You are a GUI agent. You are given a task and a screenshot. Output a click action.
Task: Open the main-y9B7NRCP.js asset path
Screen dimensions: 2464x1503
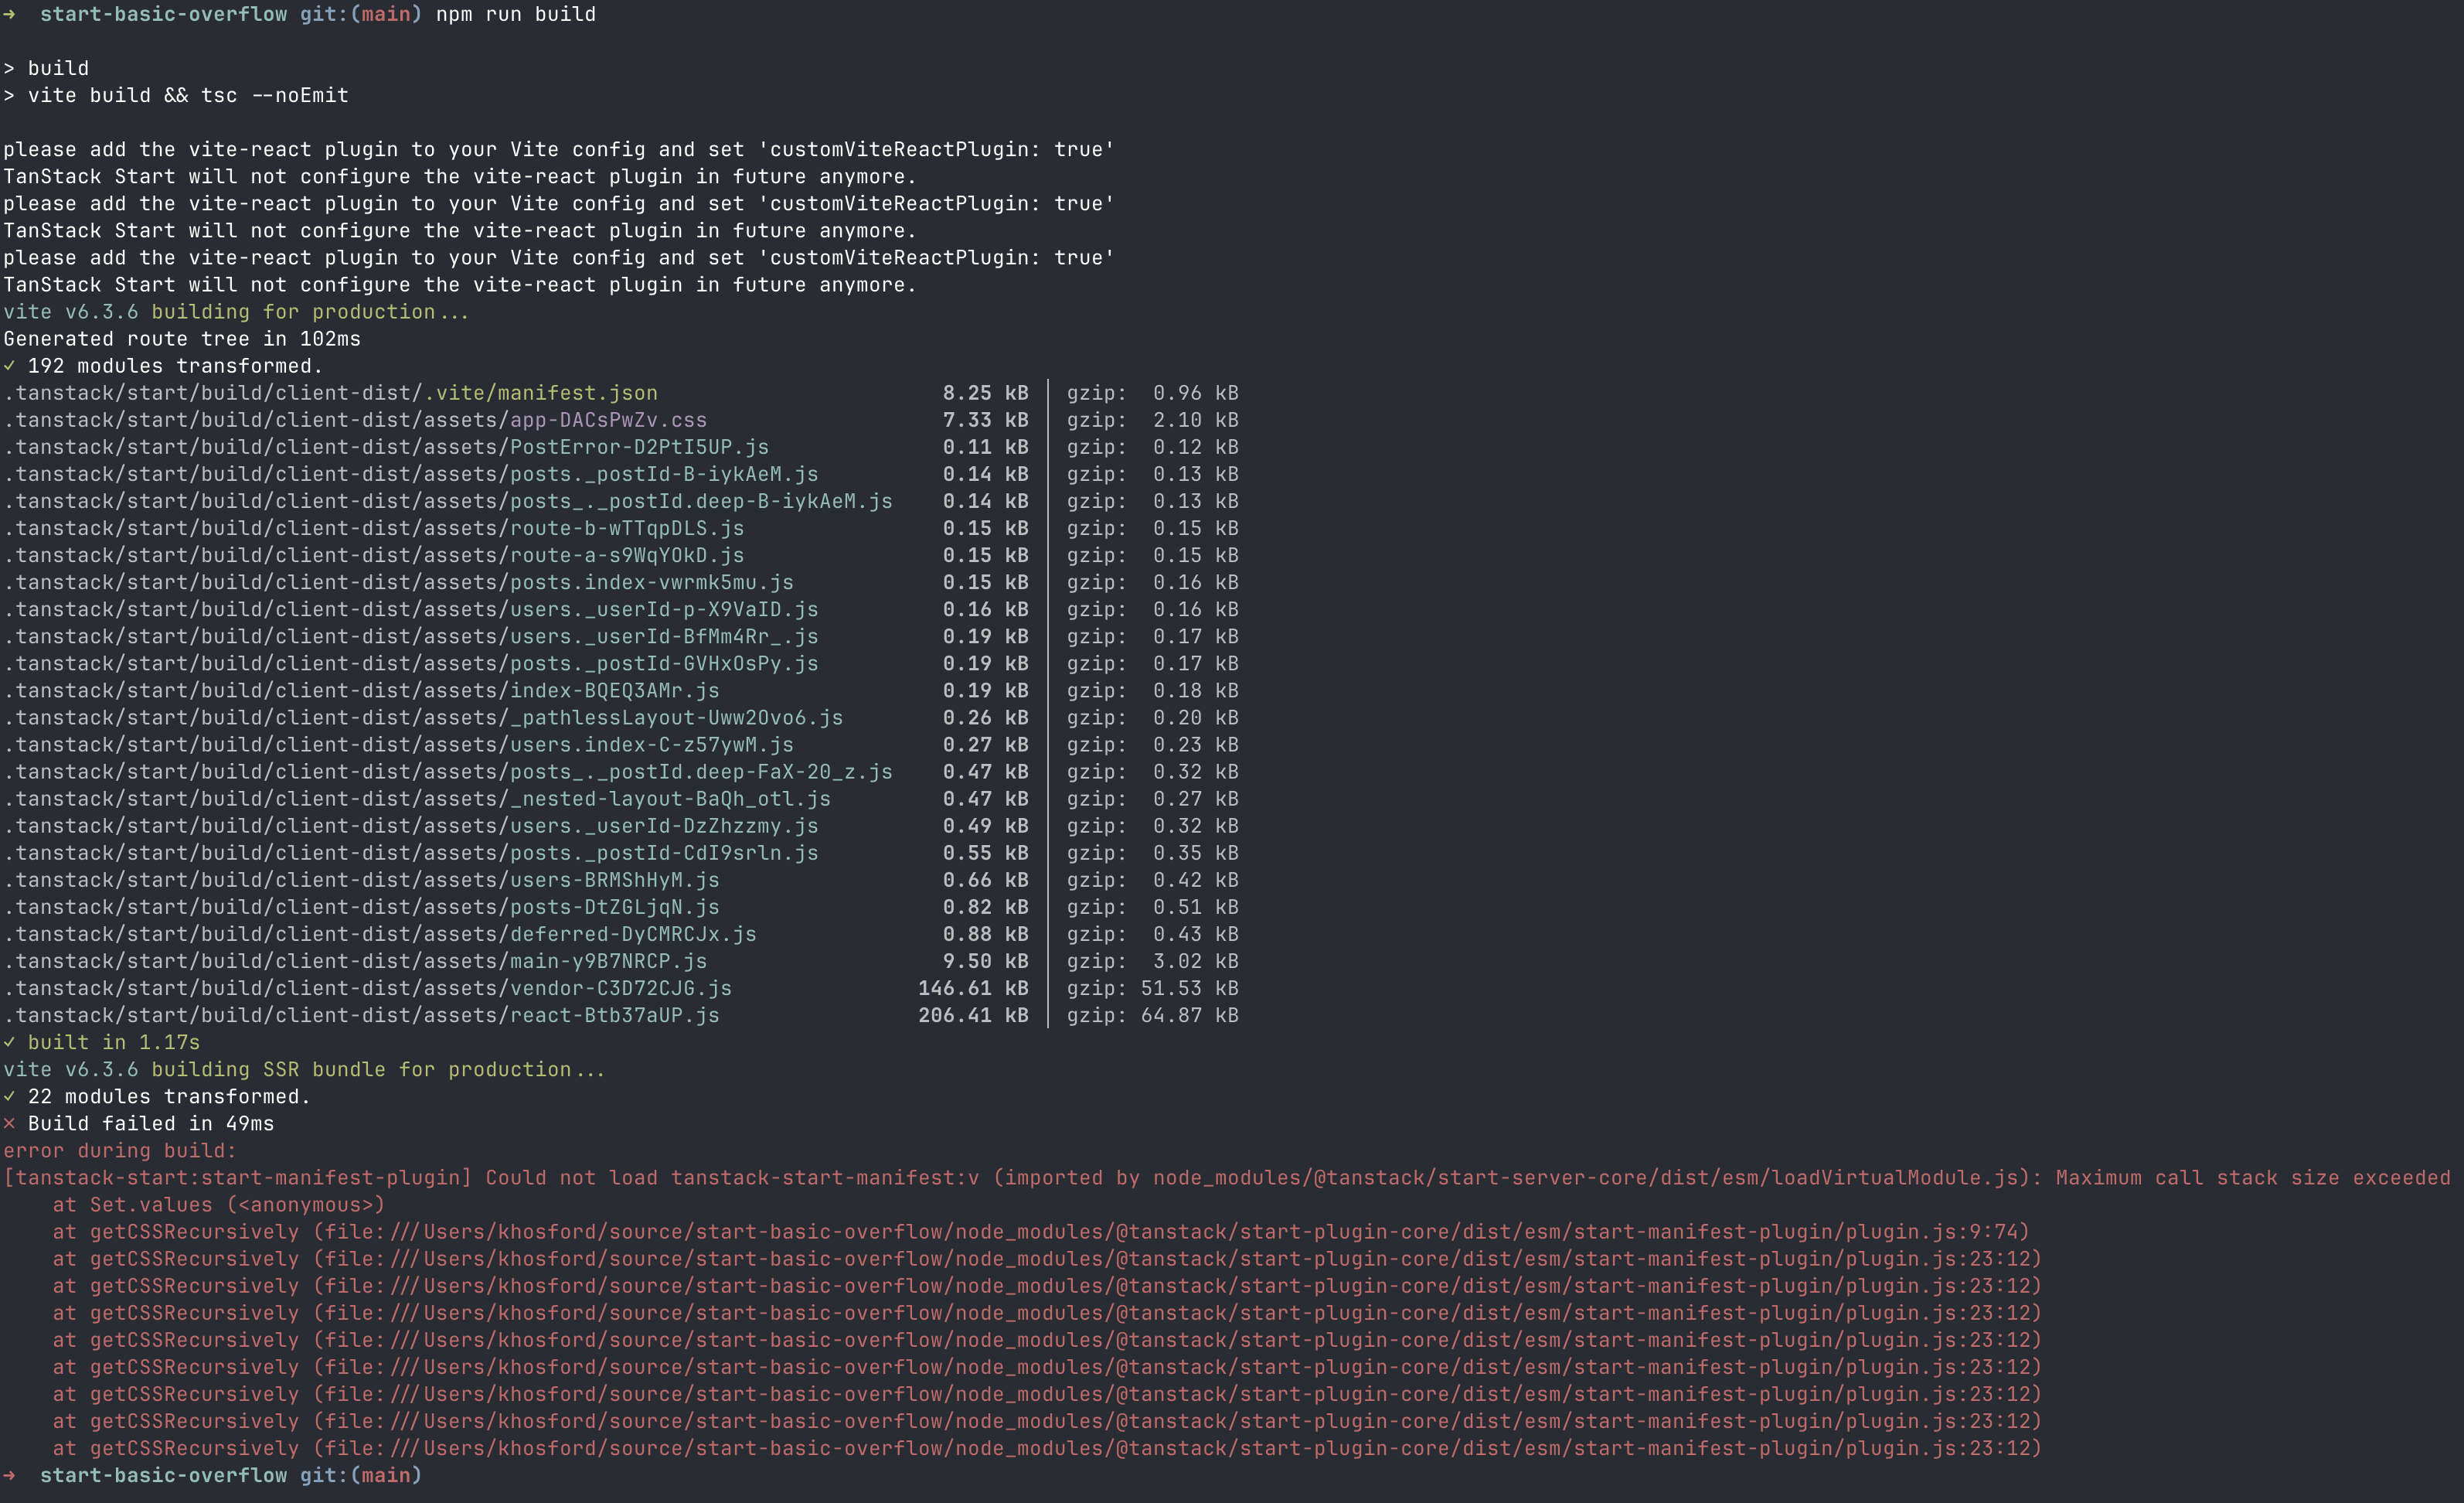tap(608, 961)
